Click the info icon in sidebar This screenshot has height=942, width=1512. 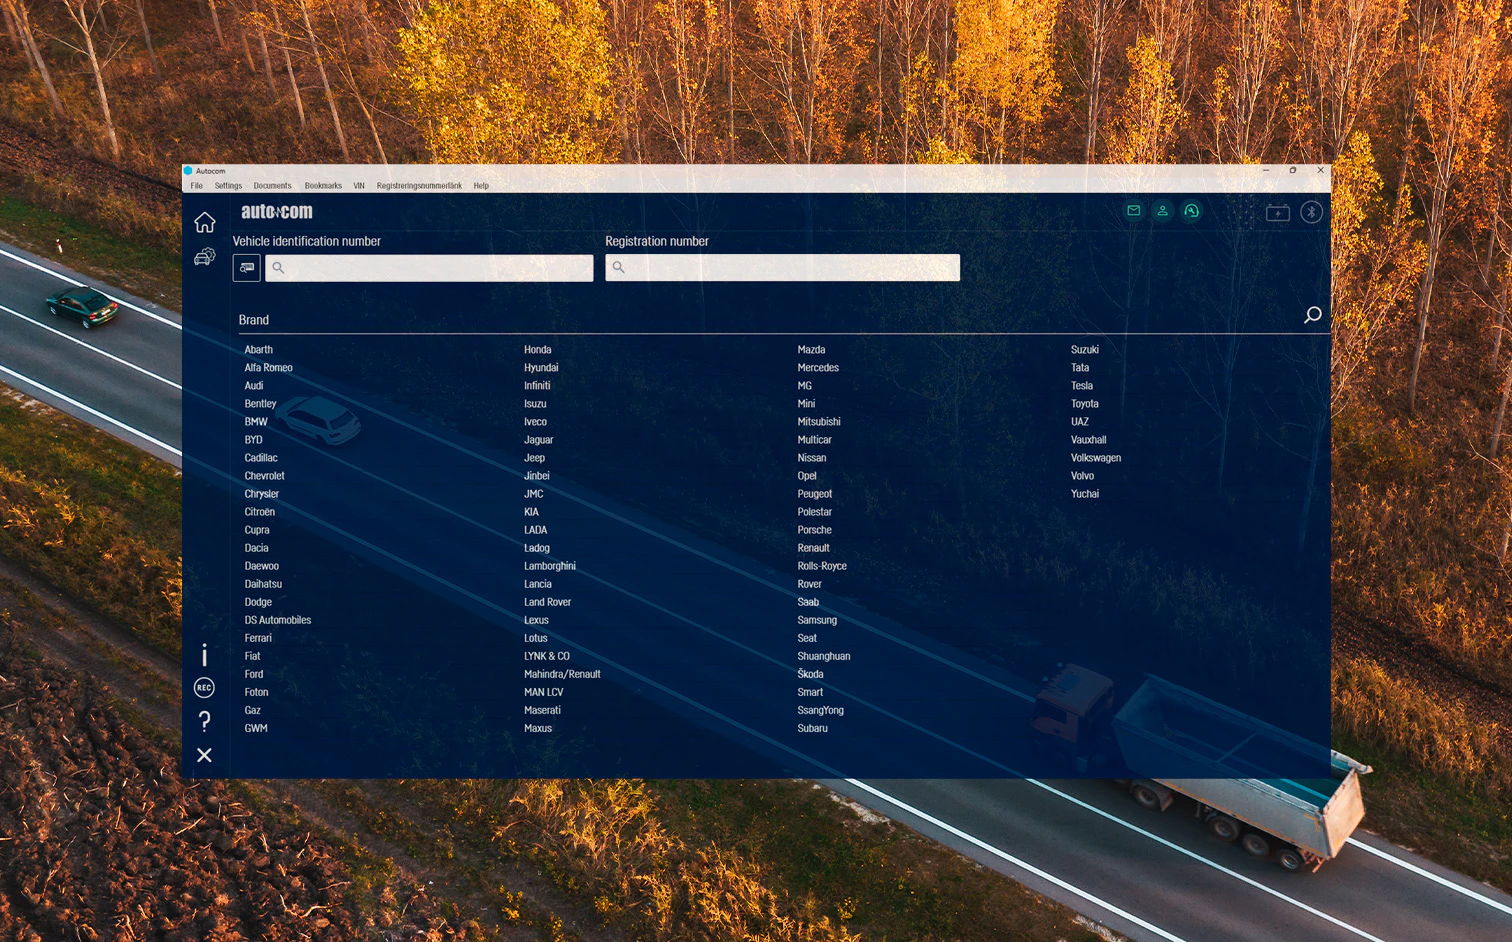[204, 656]
